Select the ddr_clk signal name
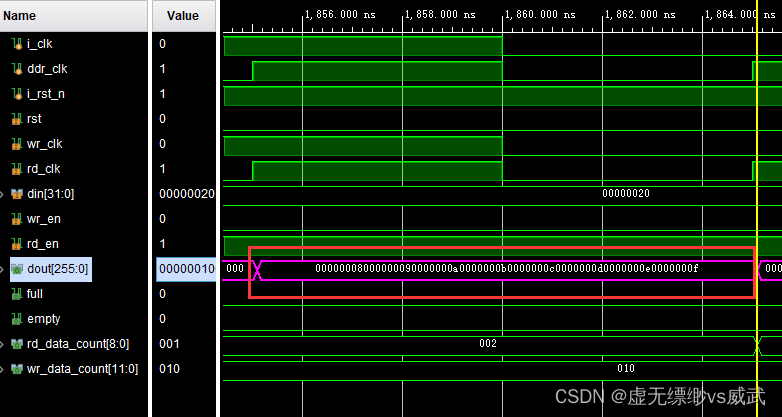 [47, 69]
